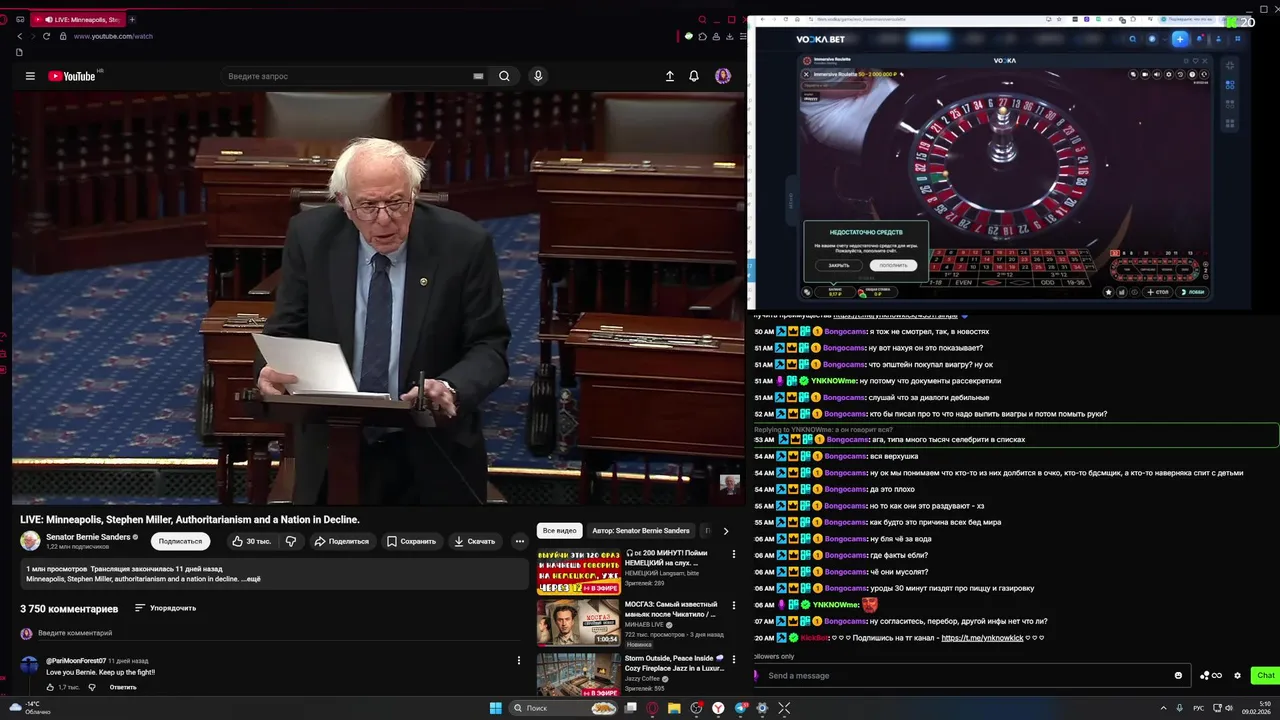
Task: Show hidden system tray icons chevron
Action: coord(1163,708)
